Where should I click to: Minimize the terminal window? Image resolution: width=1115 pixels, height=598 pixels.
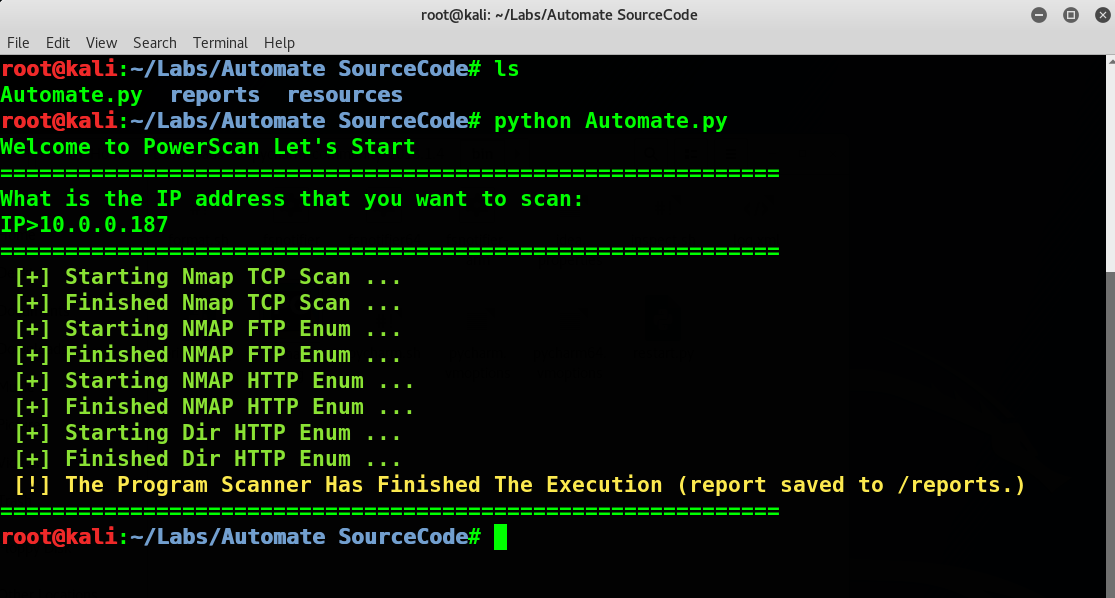click(x=1039, y=15)
